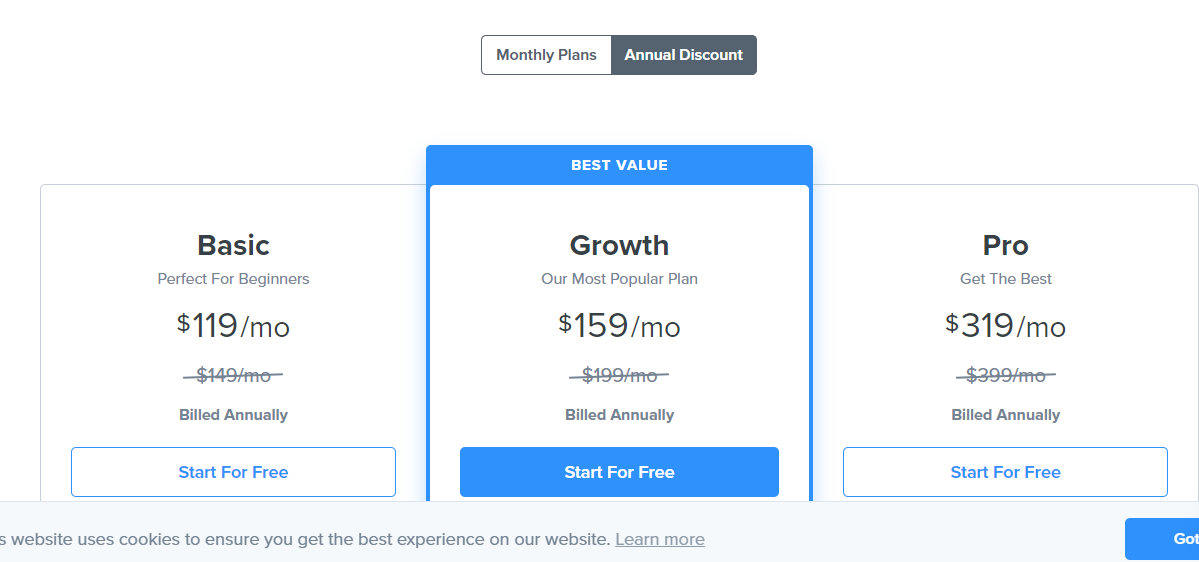Viewport: 1199px width, 562px height.
Task: Select the Growth plan heading
Action: coord(619,245)
